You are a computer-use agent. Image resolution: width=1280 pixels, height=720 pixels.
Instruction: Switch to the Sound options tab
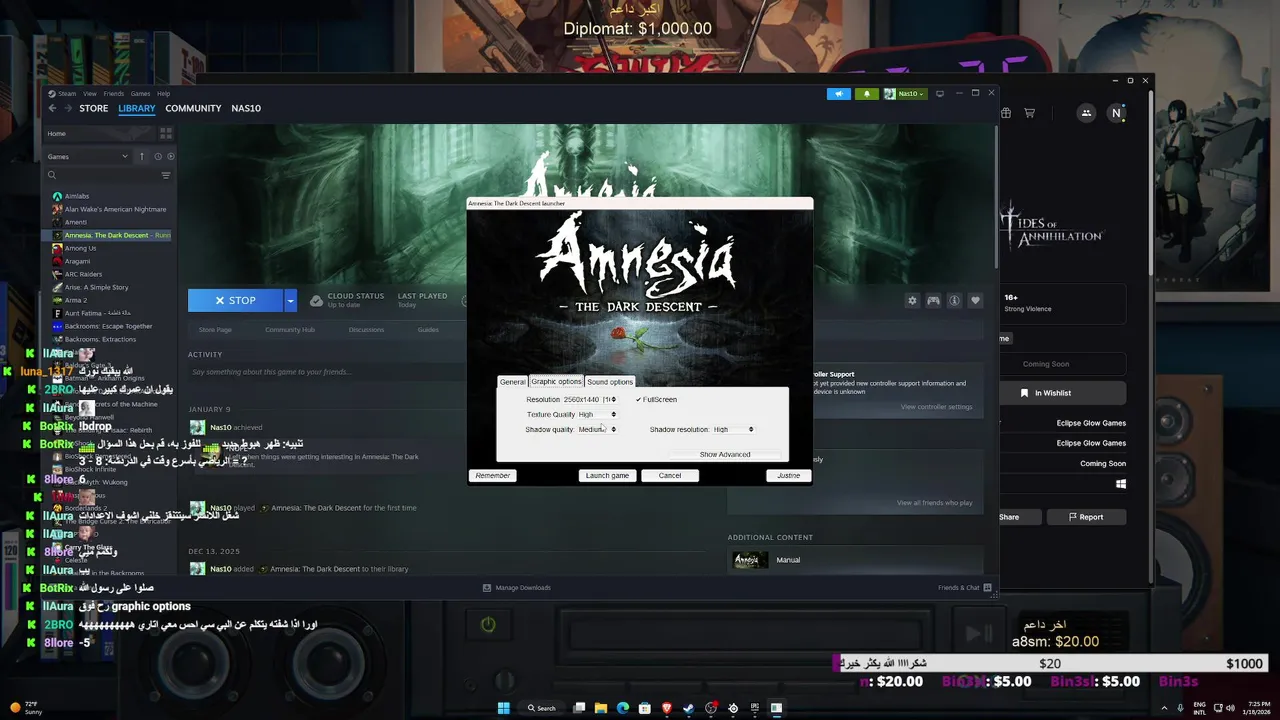(610, 382)
